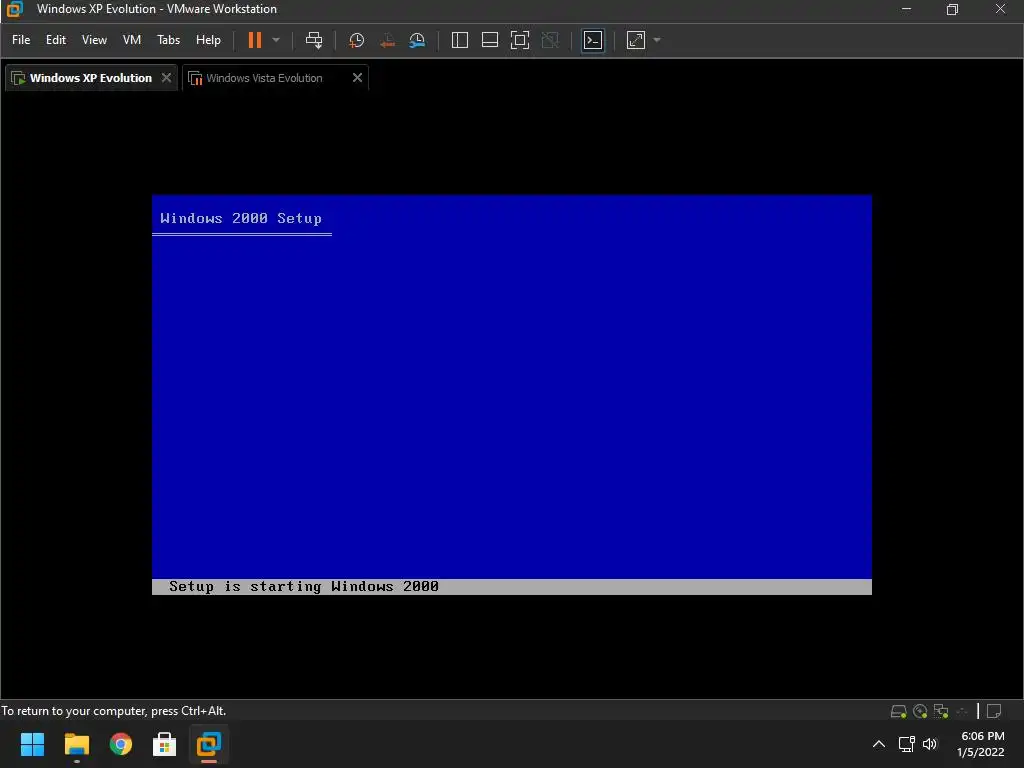Open the volume tray icon
The width and height of the screenshot is (1024, 768).
tap(930, 744)
